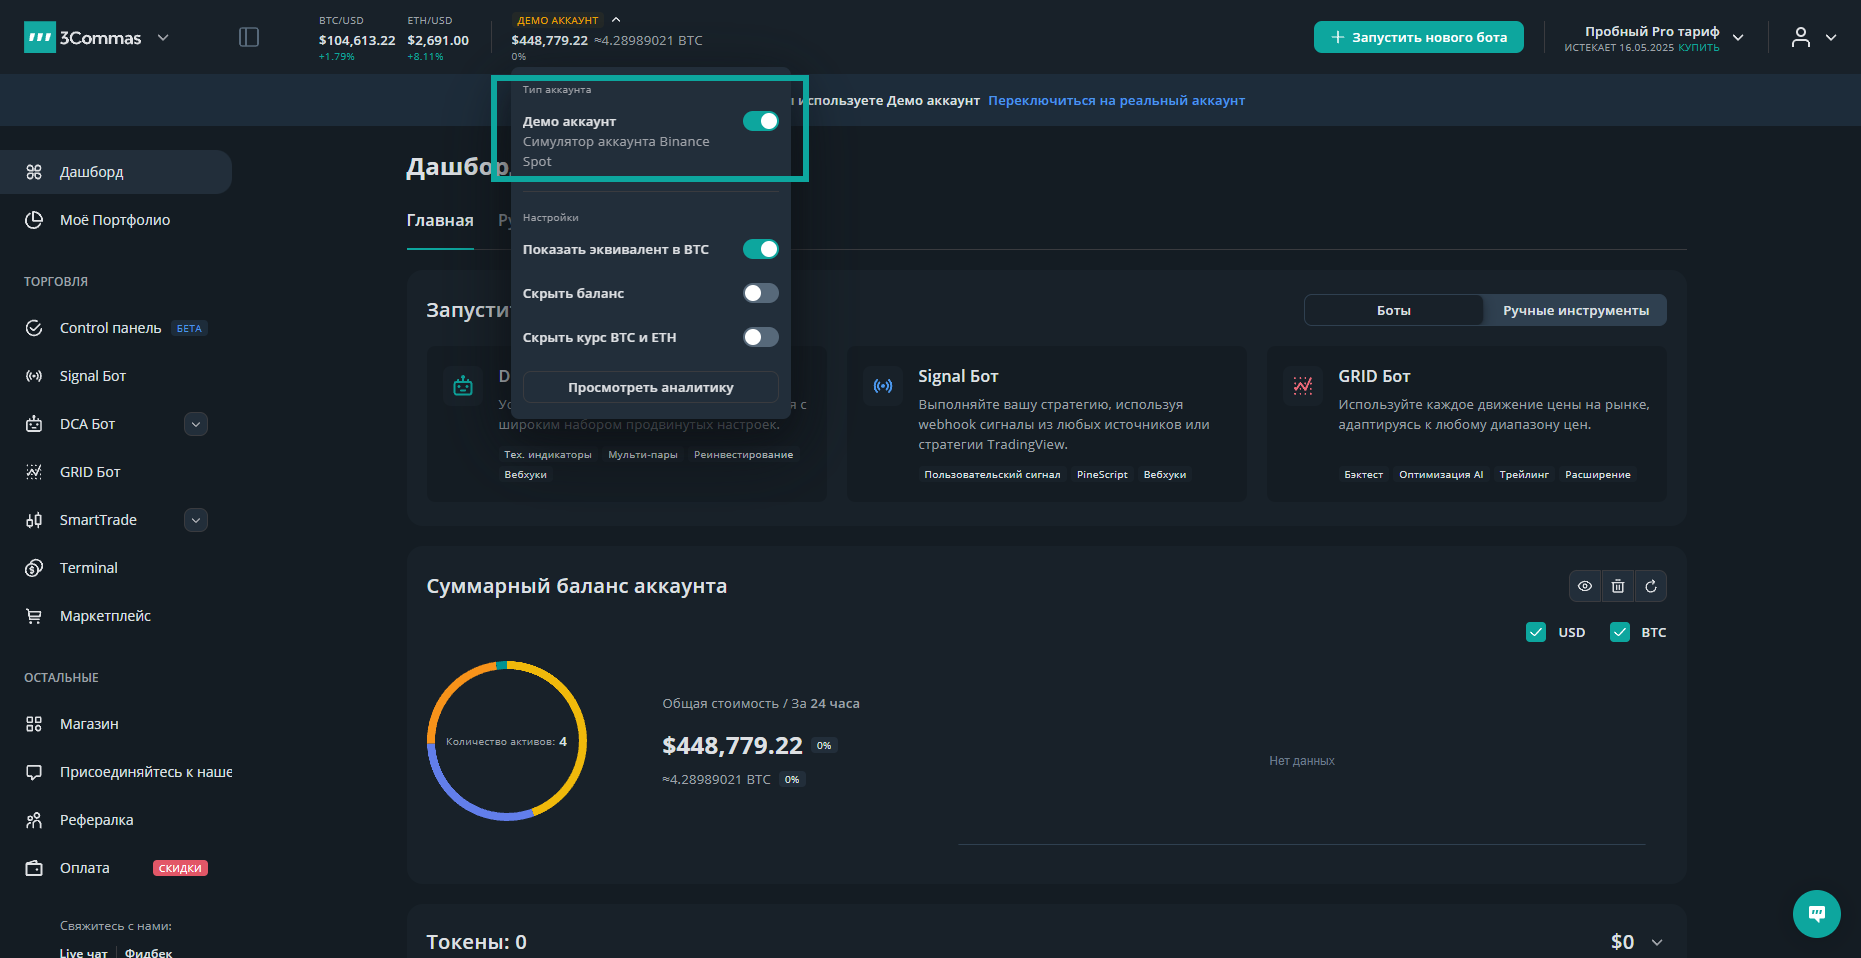Click community chat bubble icon in sidebar
Viewport: 1861px width, 958px height.
click(x=34, y=772)
